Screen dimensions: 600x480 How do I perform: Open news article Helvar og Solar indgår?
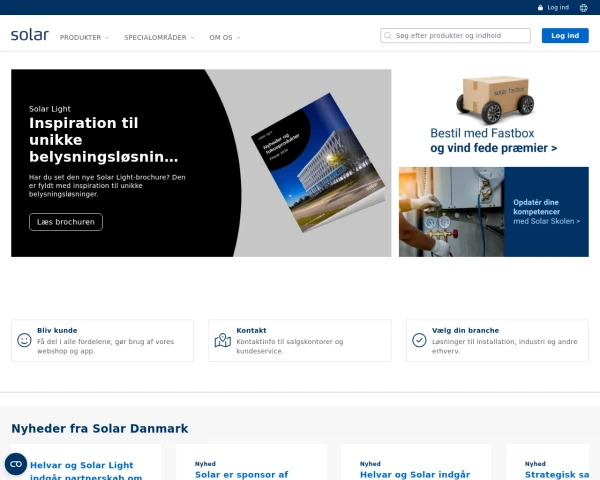click(415, 475)
